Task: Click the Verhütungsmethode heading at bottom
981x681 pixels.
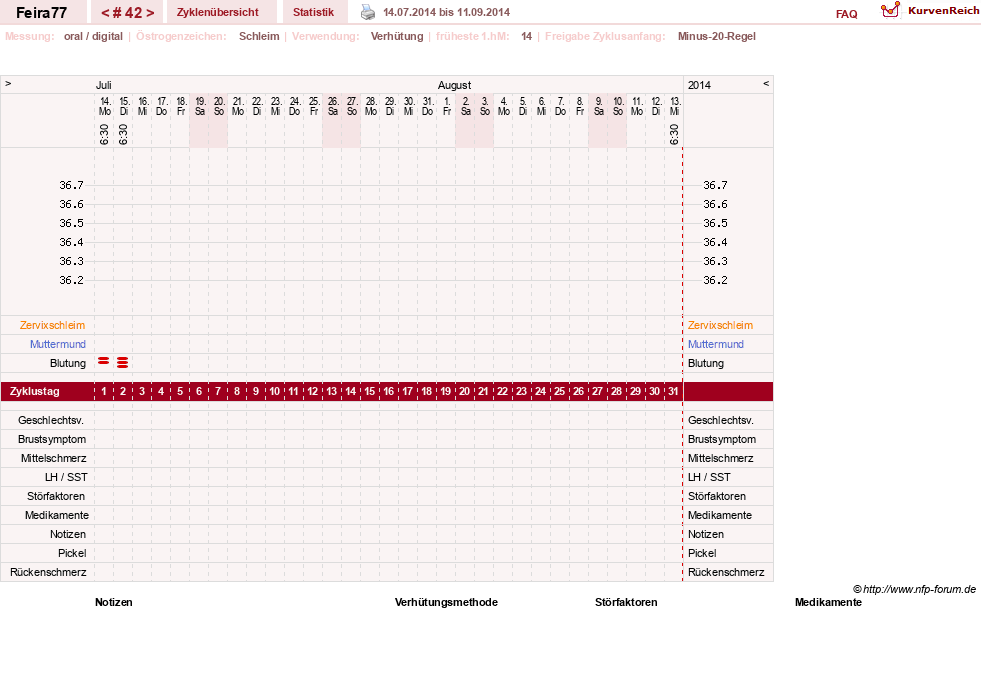Action: click(x=446, y=602)
